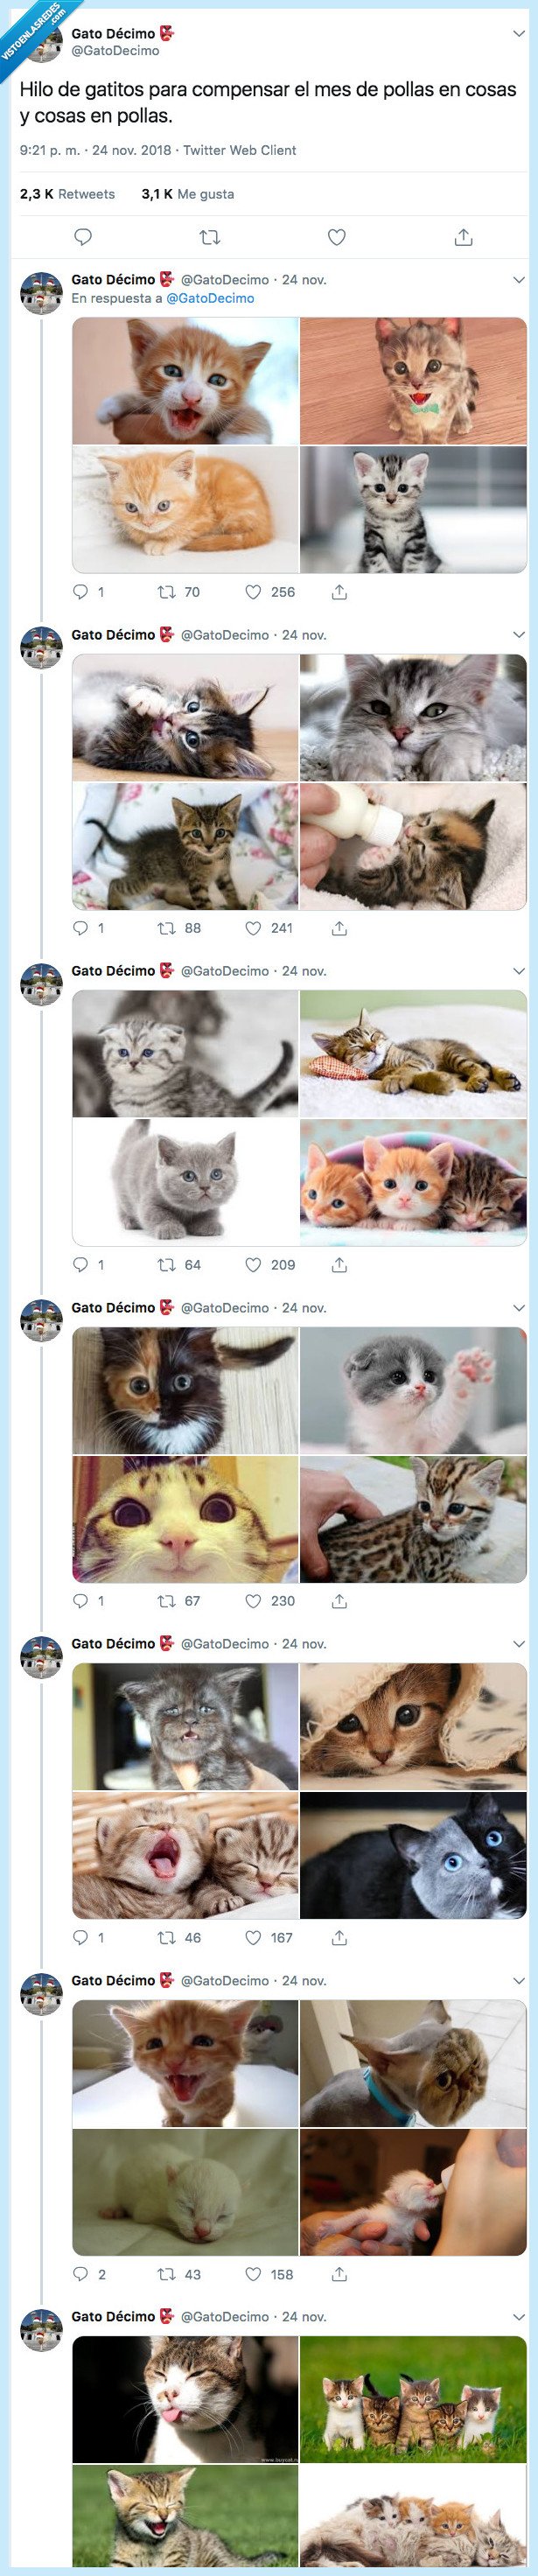Image resolution: width=538 pixels, height=2576 pixels.
Task: Toggle like on the tweet showing 230
Action: [253, 1599]
